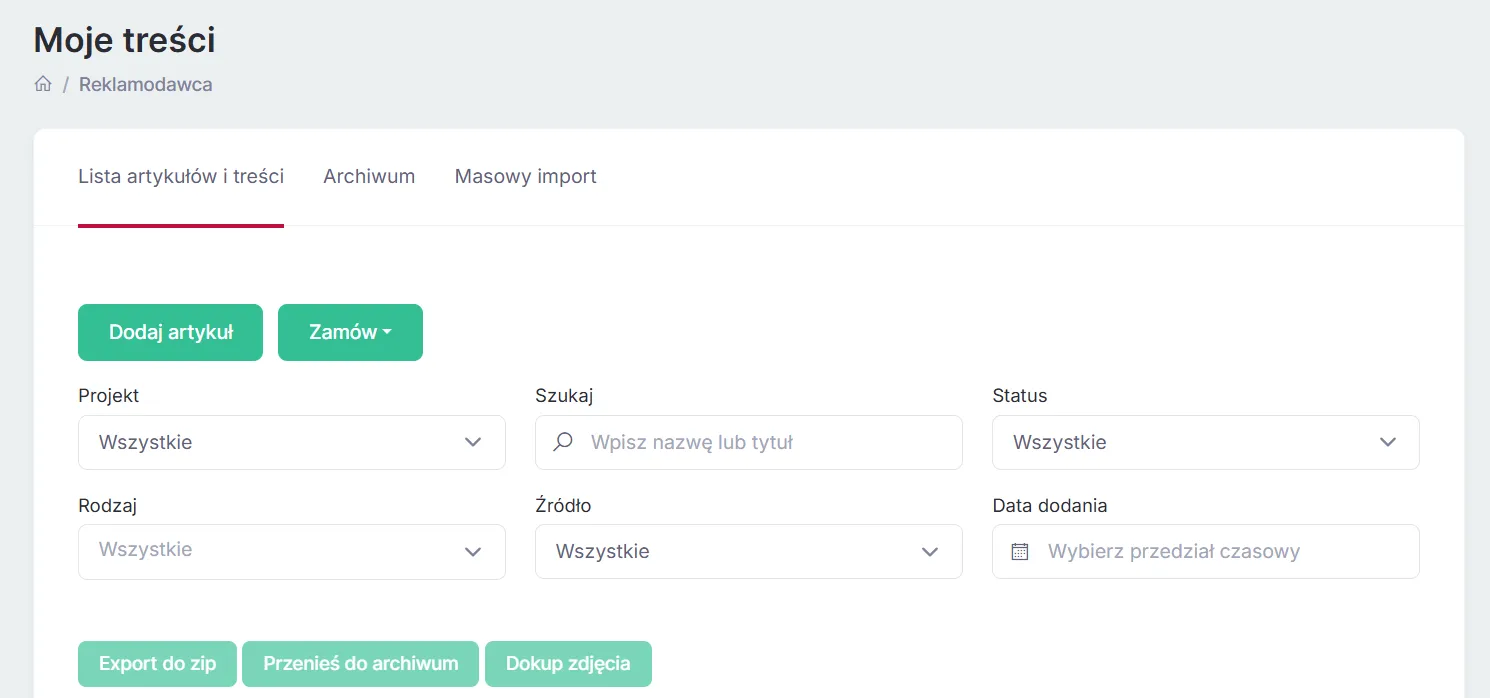
Task: Switch to Lista artykułów i treści tab
Action: (181, 176)
